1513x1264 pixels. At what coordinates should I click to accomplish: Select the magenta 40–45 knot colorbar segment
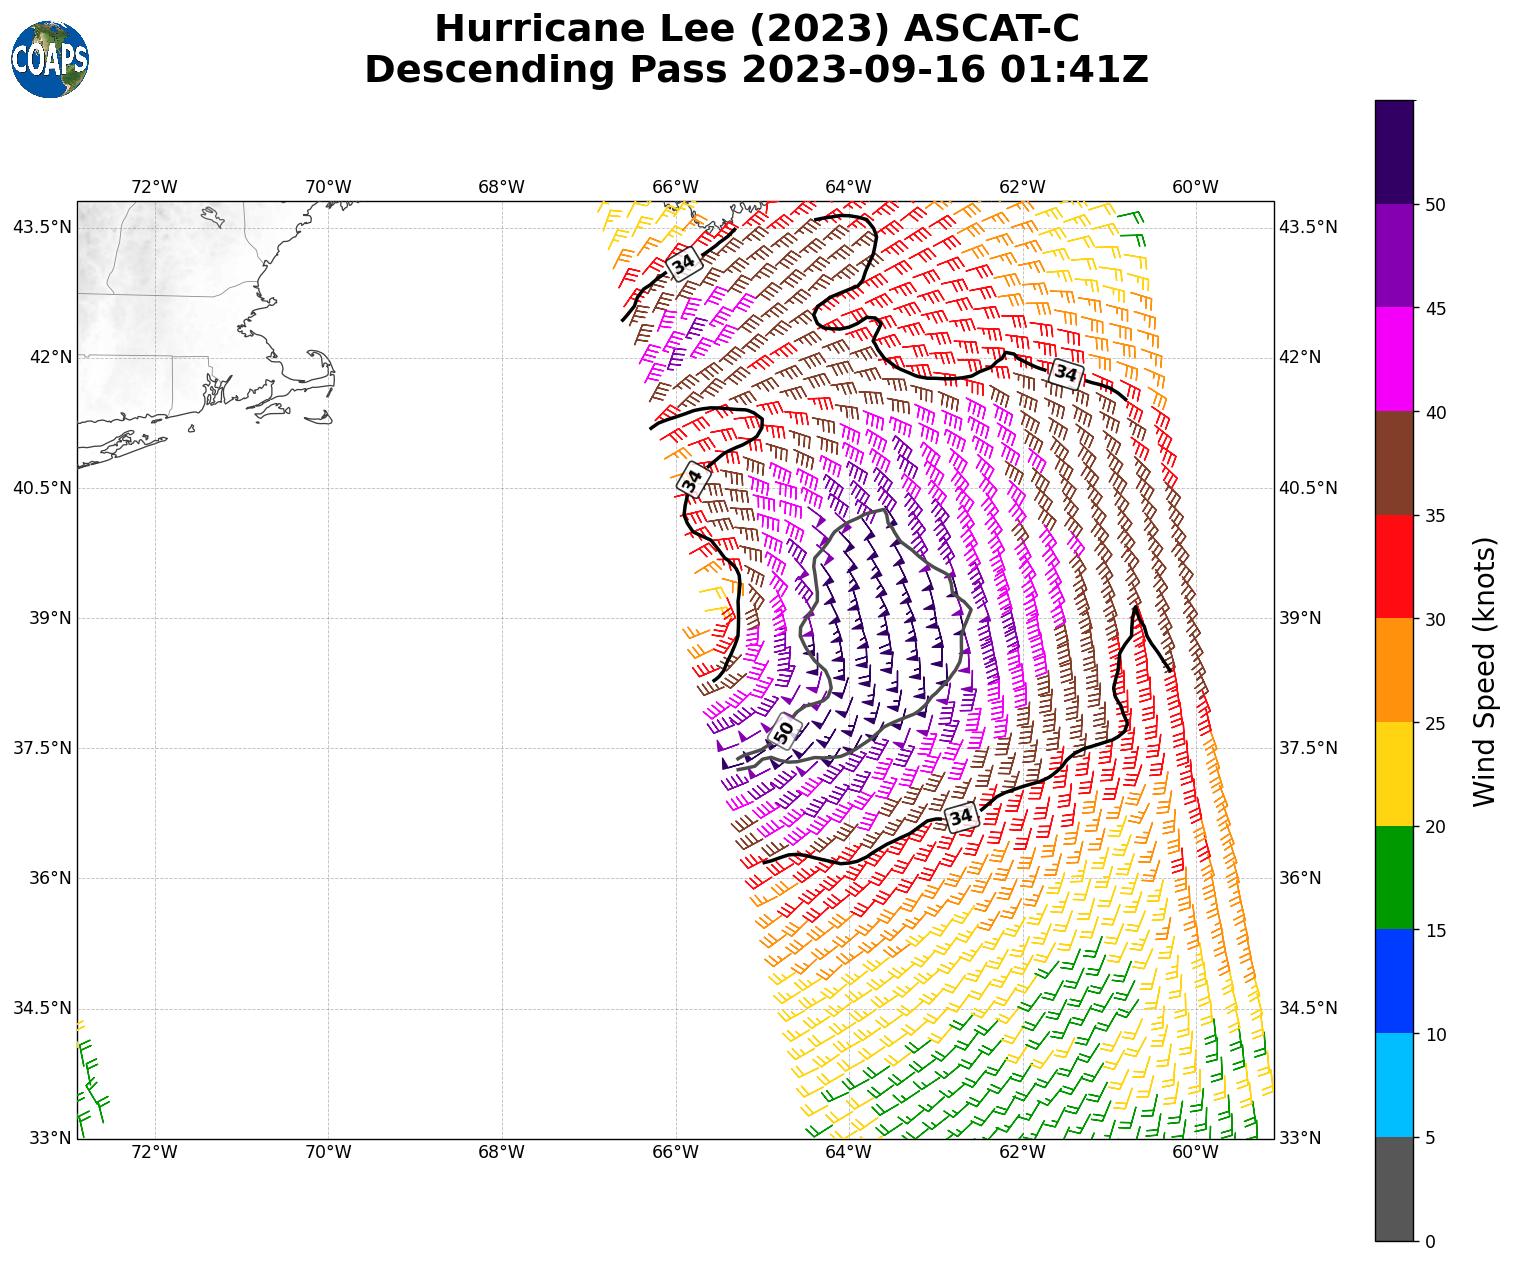(x=1394, y=359)
